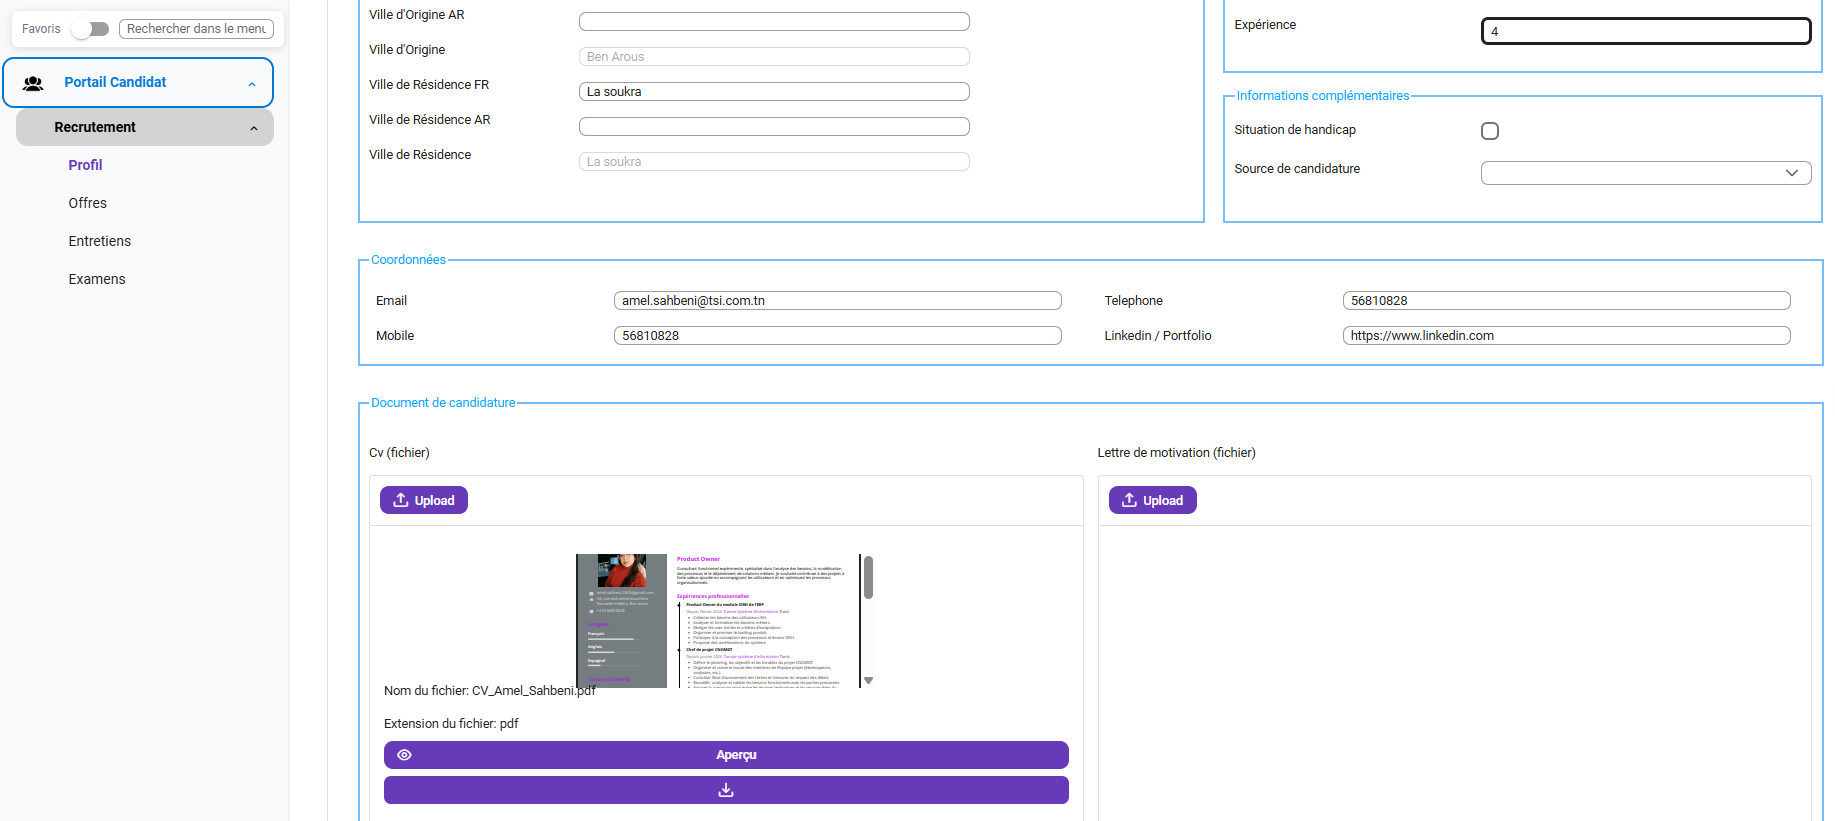Click the CV preview scroll down arrow

tap(868, 680)
